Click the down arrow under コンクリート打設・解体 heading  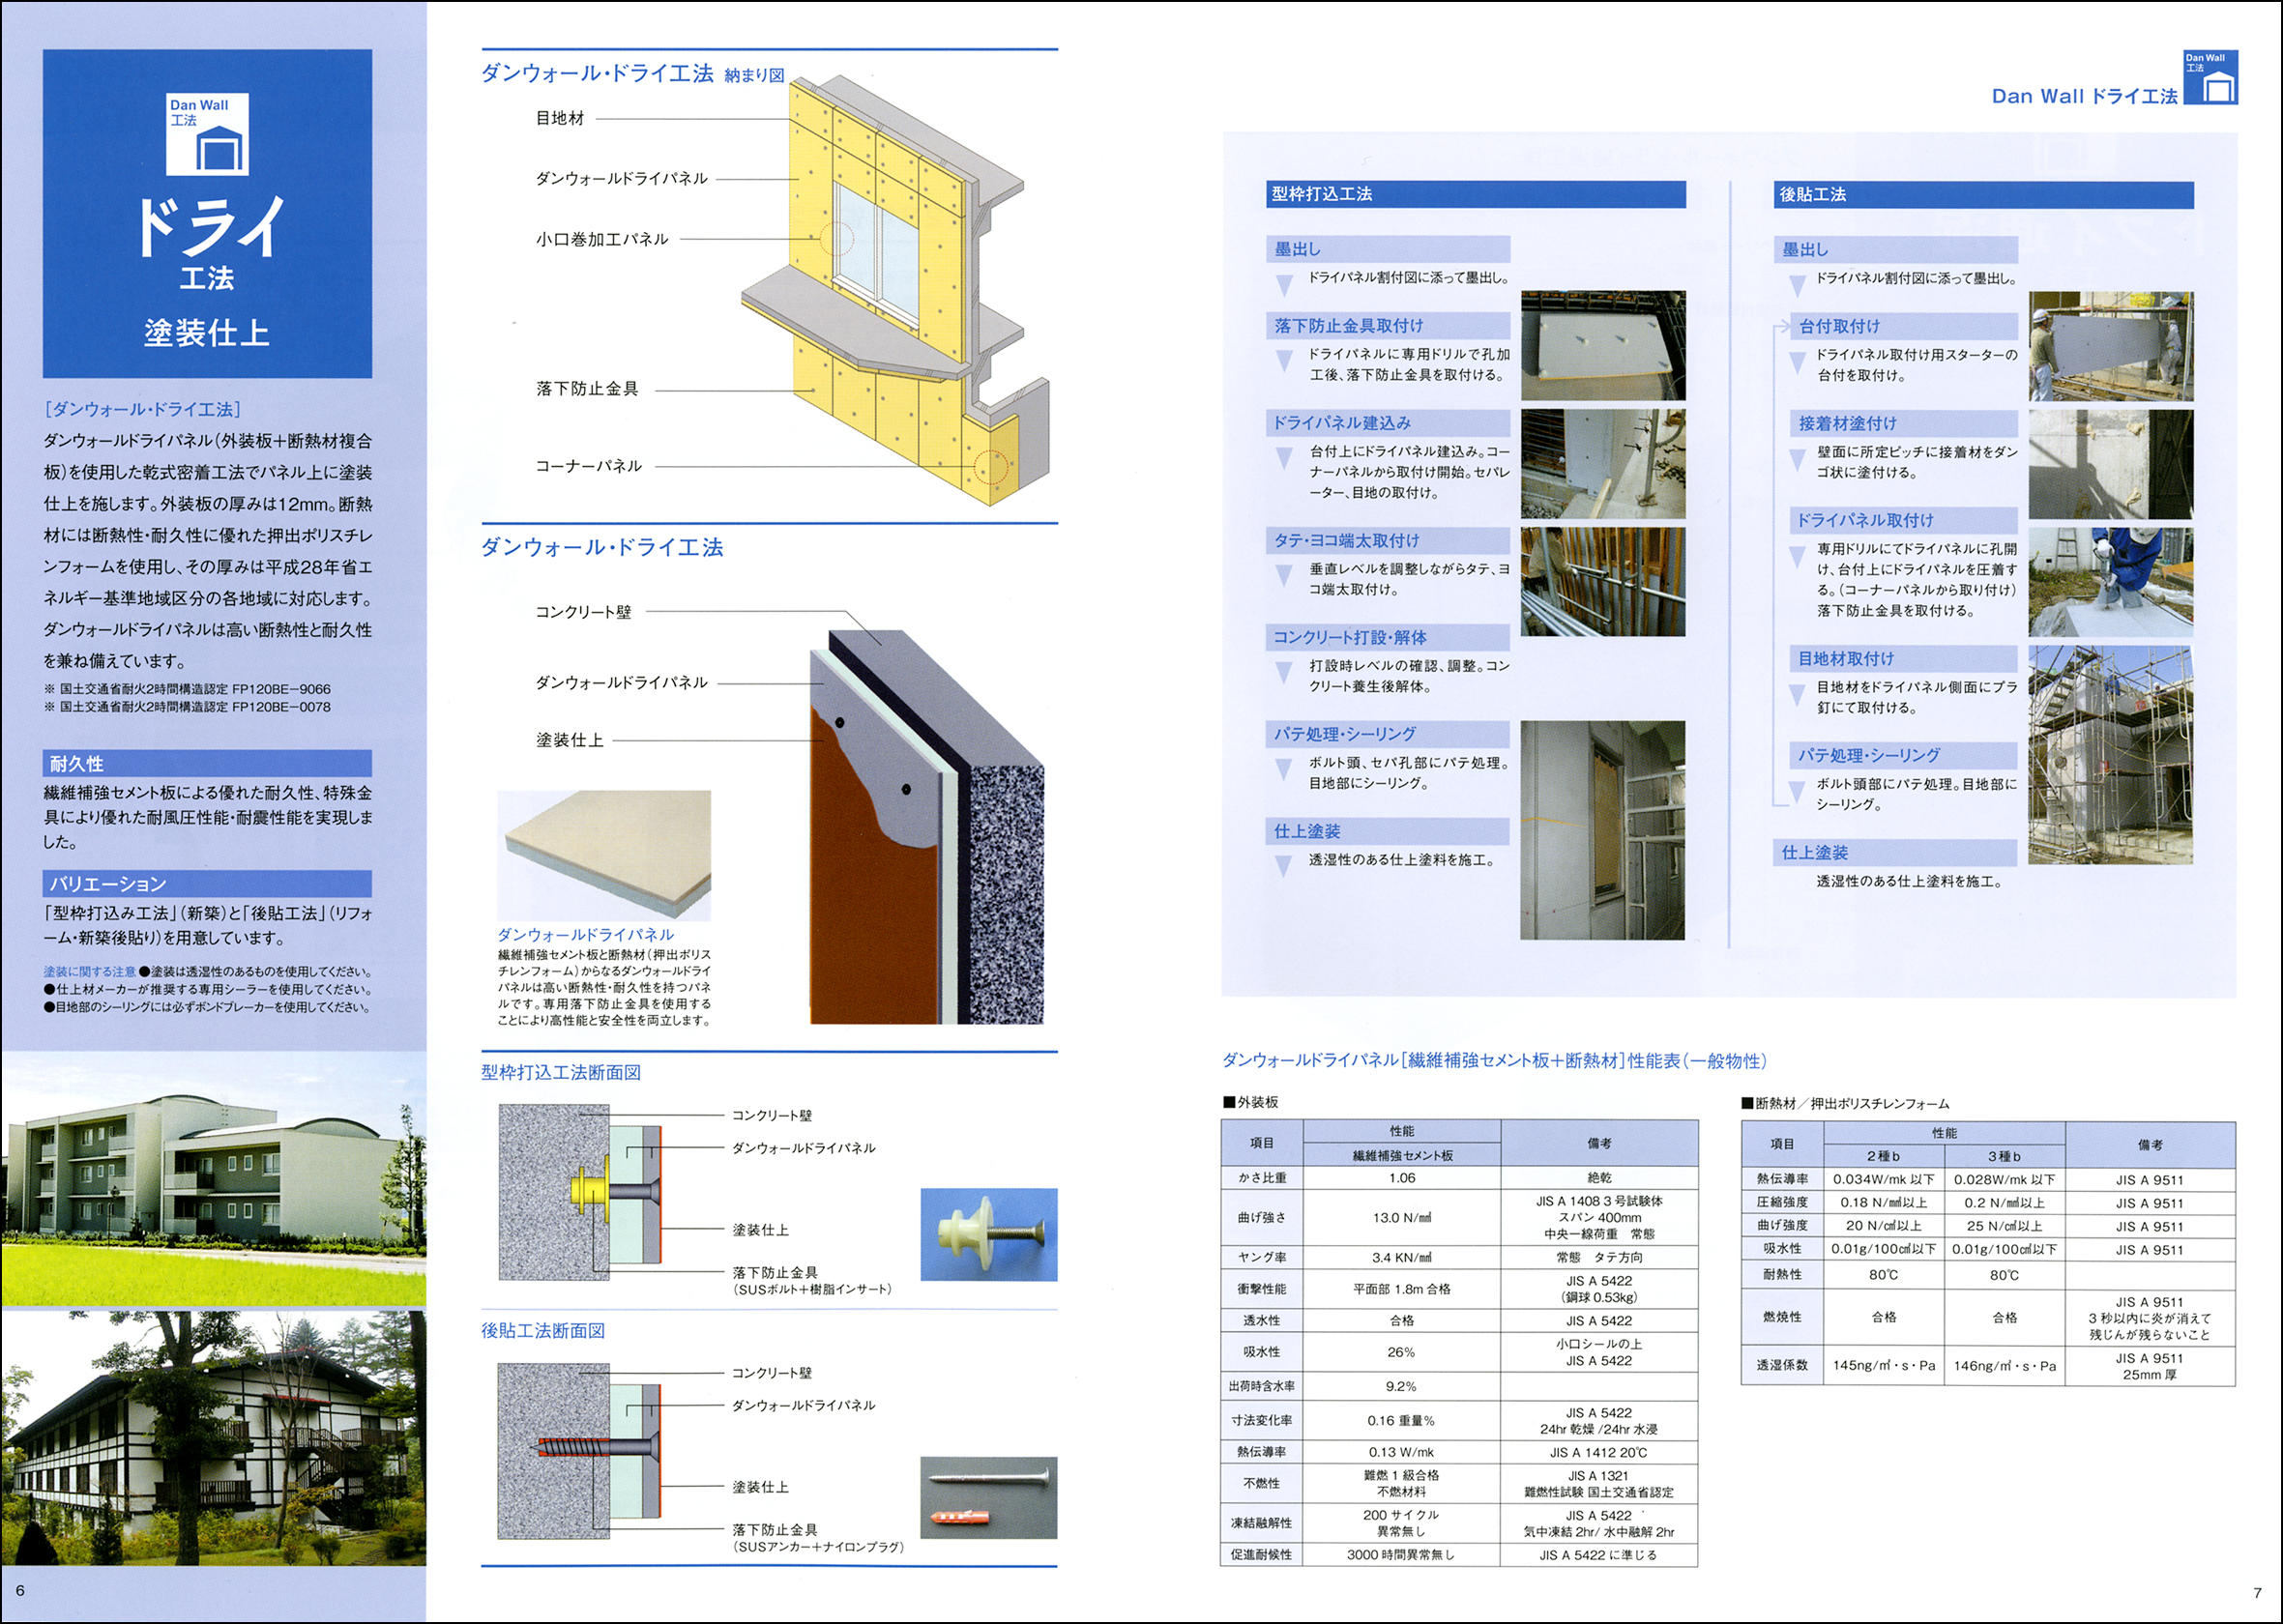click(x=1284, y=672)
